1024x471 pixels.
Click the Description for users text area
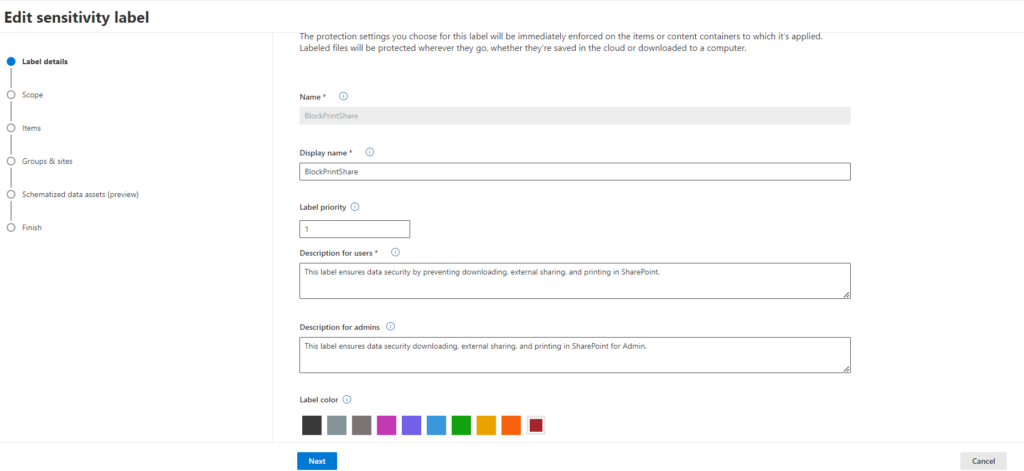[575, 280]
